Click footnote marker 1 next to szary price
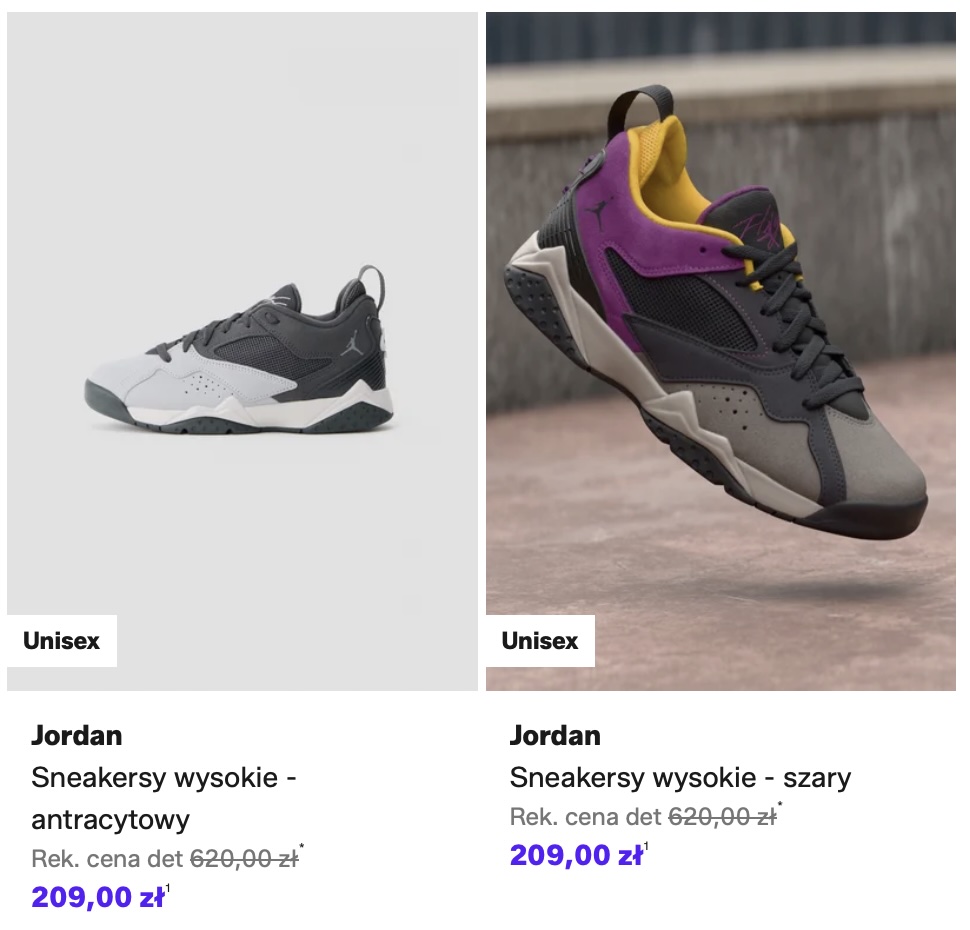Screen dimensions: 970x930 647,847
